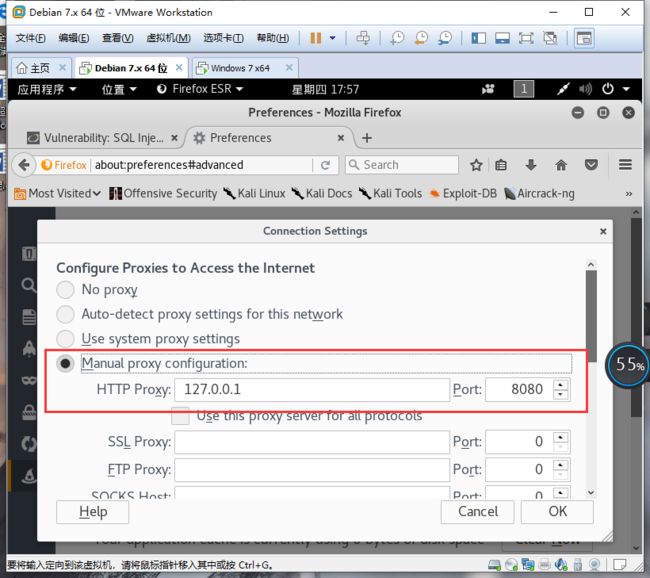This screenshot has height=578, width=650.
Task: Open the 编辑(E) menu
Action: [x=74, y=38]
